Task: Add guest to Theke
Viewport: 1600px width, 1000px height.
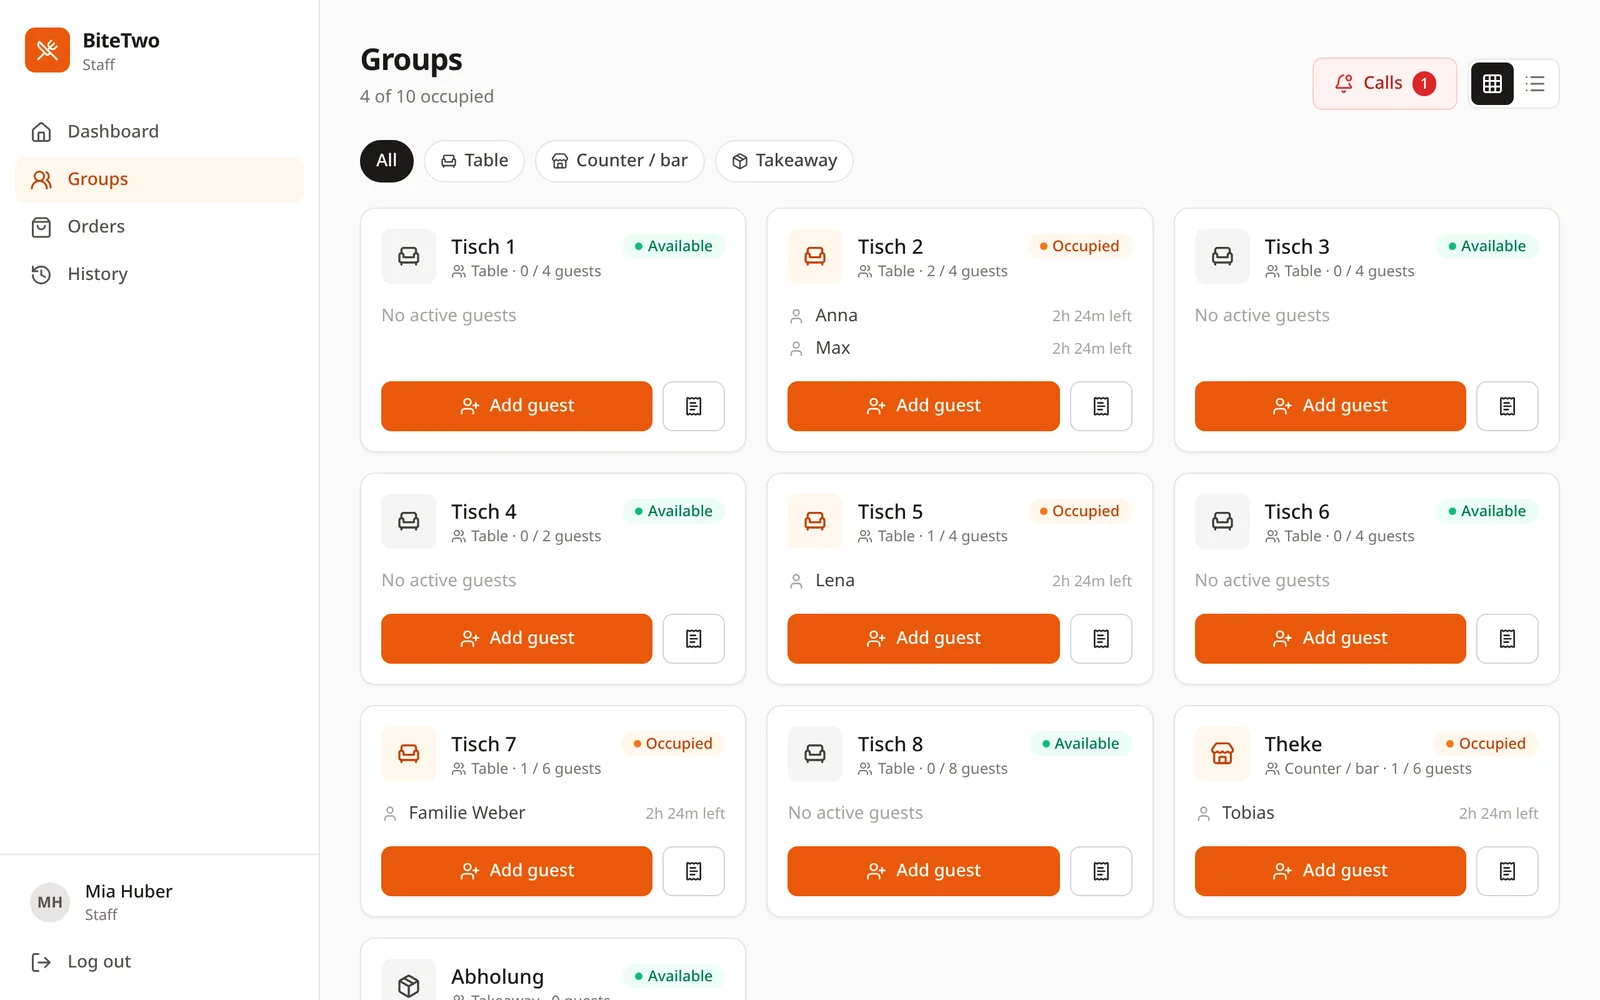Action: click(1330, 871)
